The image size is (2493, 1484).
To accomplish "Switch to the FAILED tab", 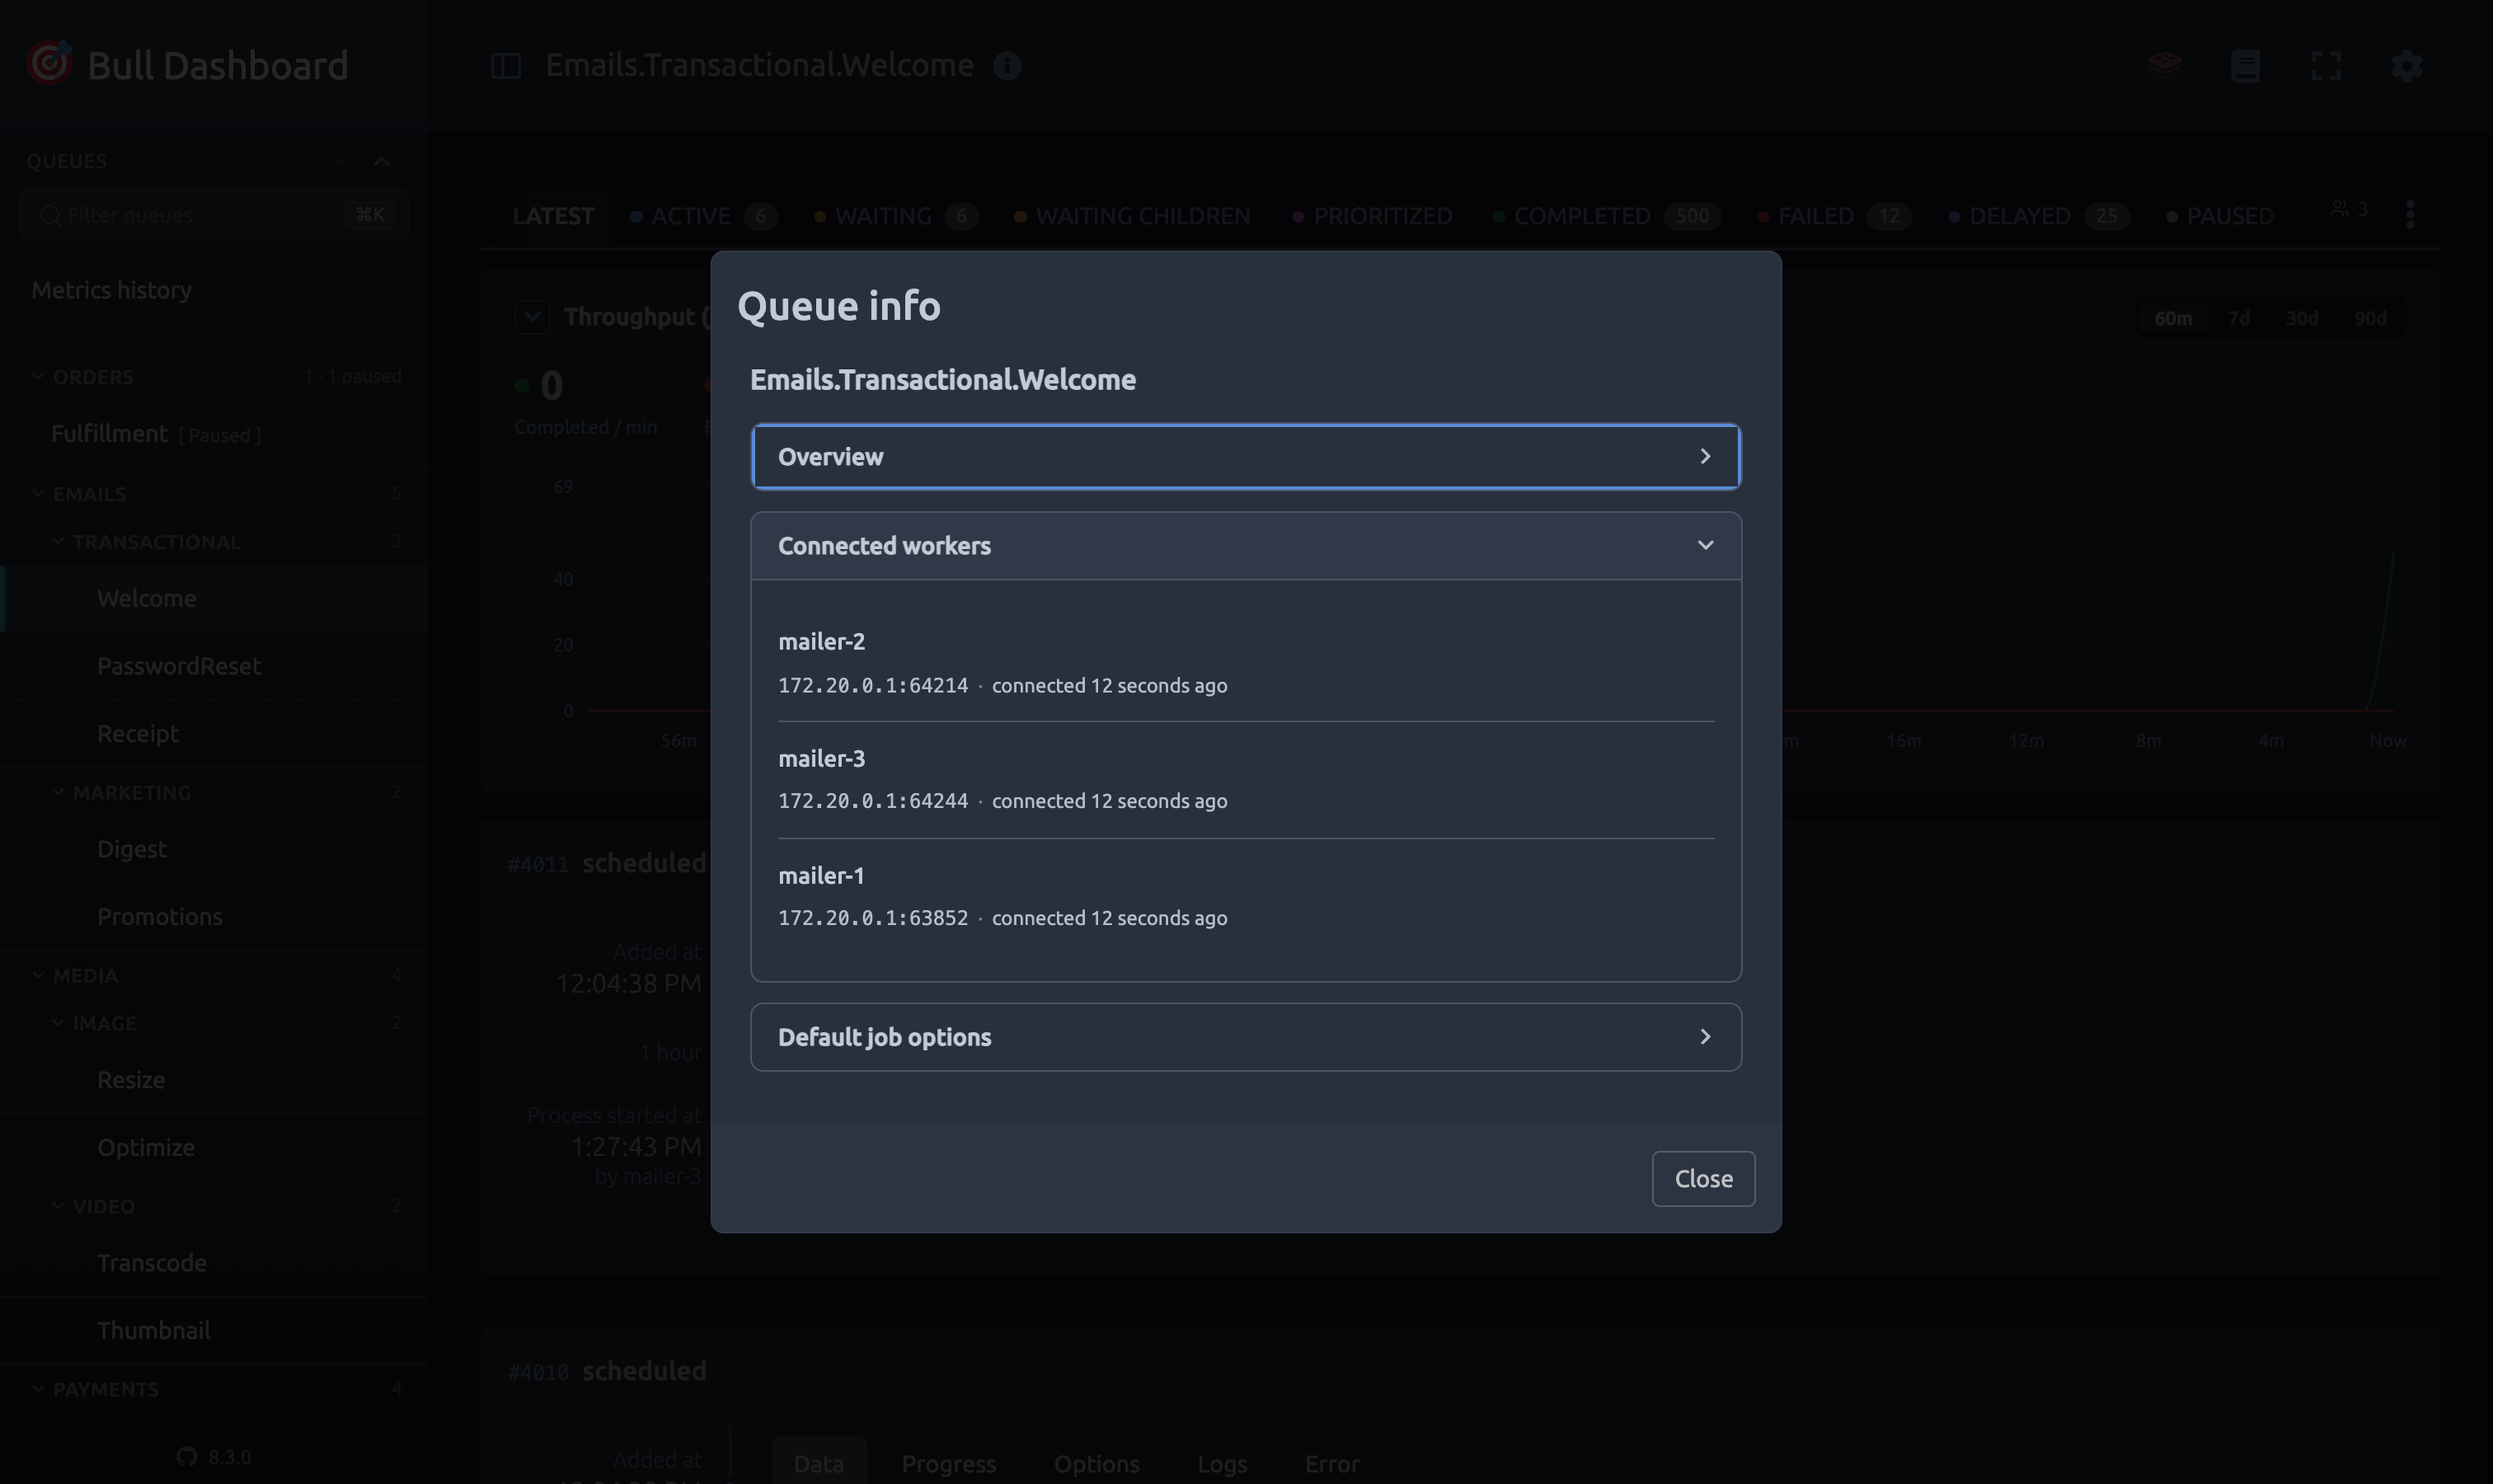I will click(x=1834, y=216).
